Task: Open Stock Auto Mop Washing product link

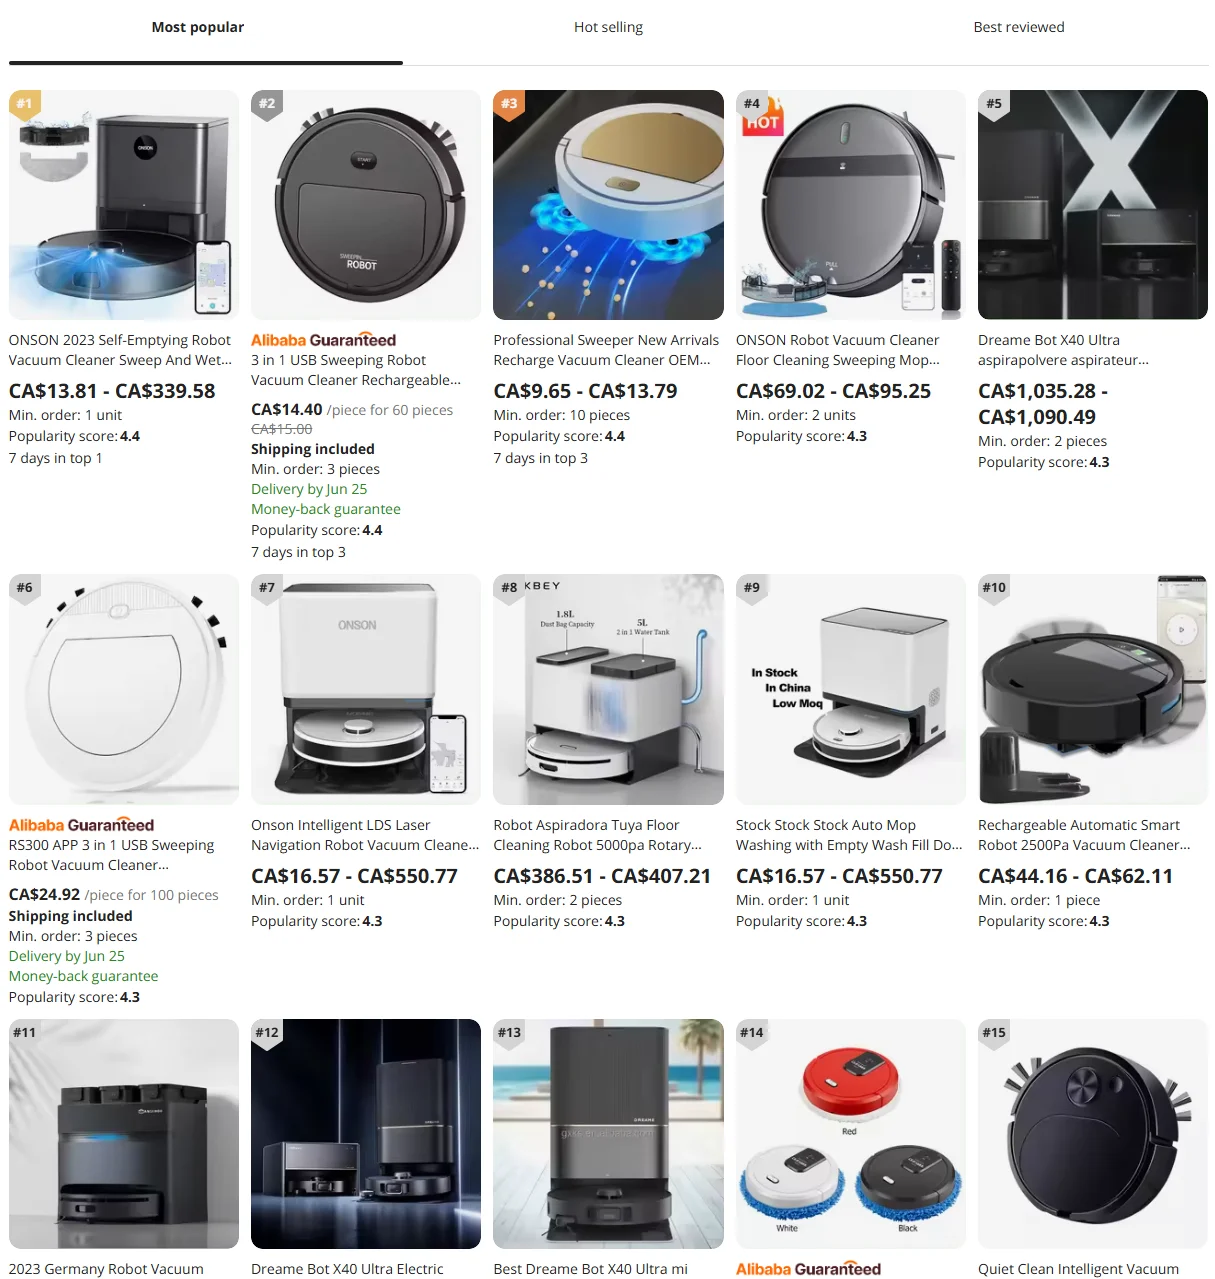Action: [849, 835]
